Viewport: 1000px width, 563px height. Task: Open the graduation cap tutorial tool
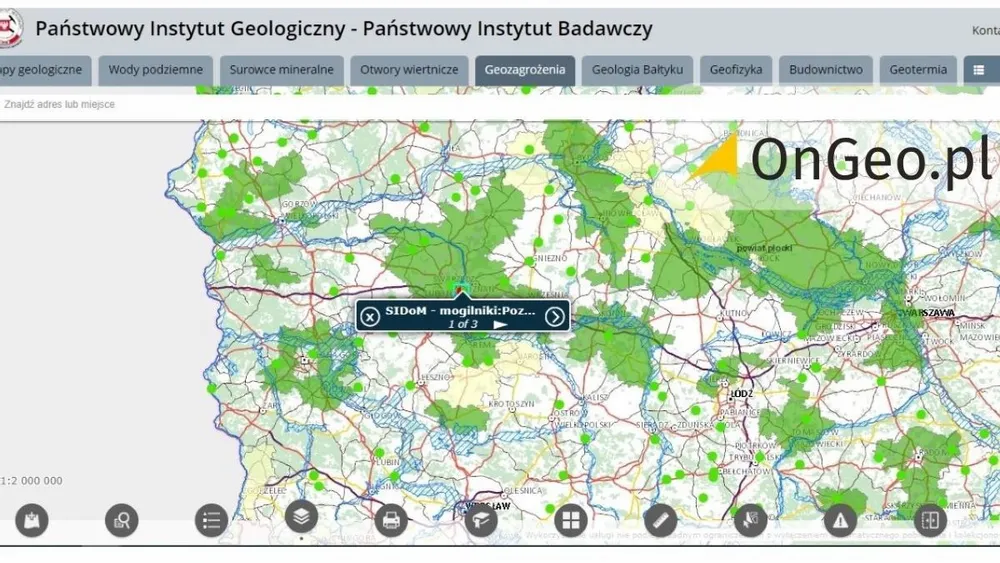pos(481,520)
